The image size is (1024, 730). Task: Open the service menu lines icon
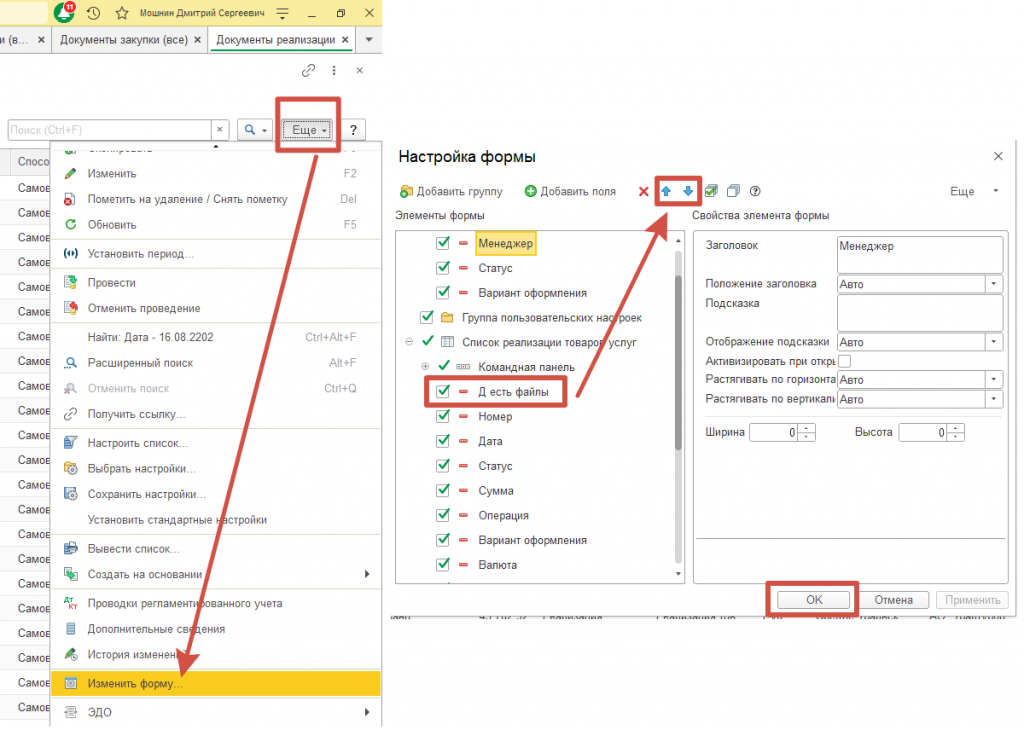(282, 12)
